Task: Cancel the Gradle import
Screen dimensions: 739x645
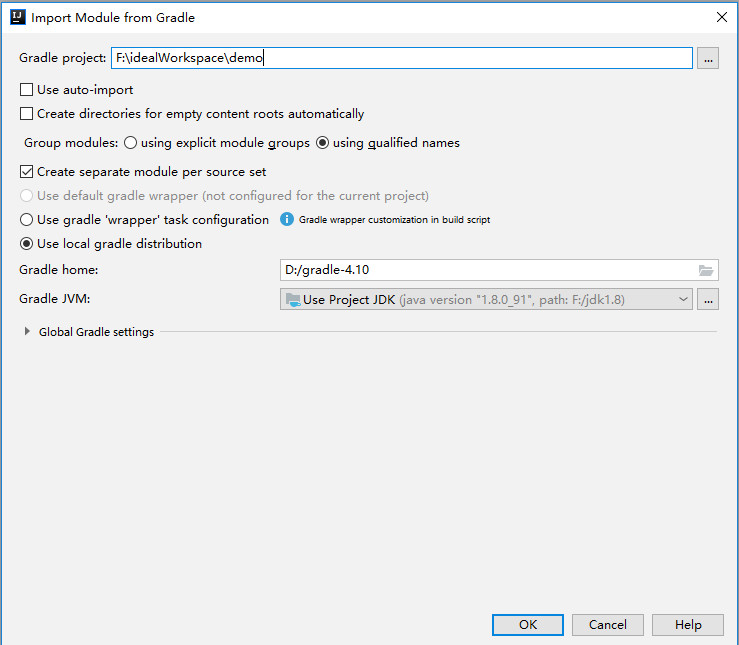Action: (608, 625)
